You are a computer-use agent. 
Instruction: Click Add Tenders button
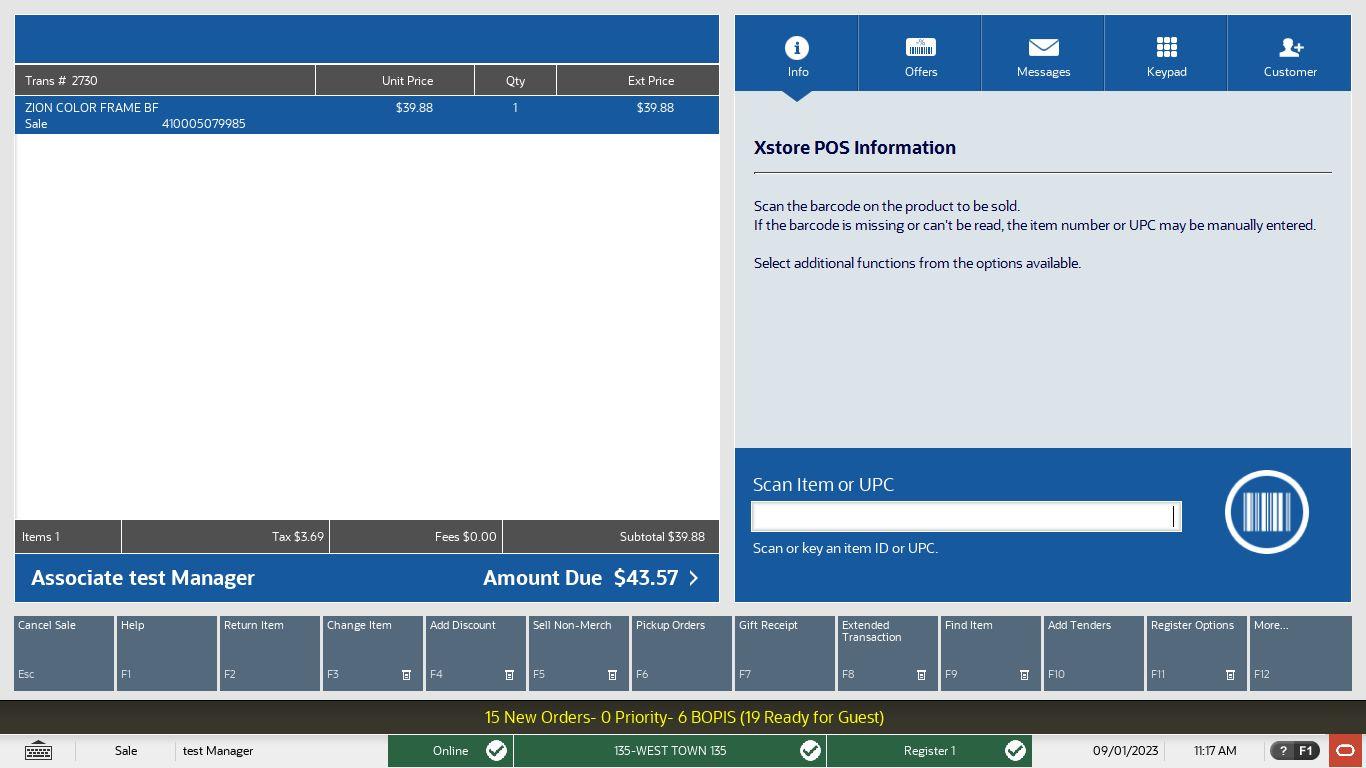pos(1094,653)
